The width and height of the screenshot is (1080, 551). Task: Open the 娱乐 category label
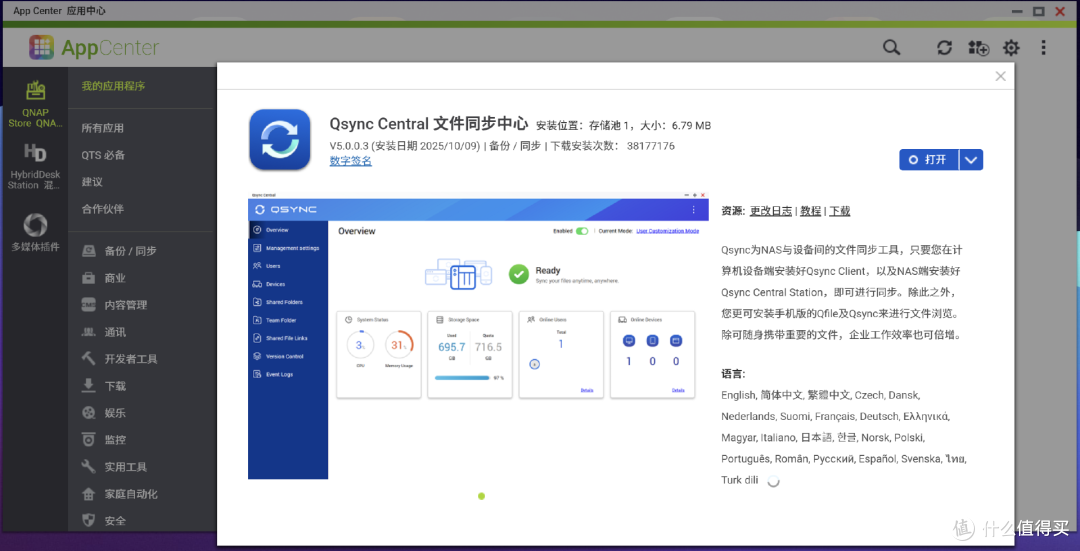tap(115, 413)
